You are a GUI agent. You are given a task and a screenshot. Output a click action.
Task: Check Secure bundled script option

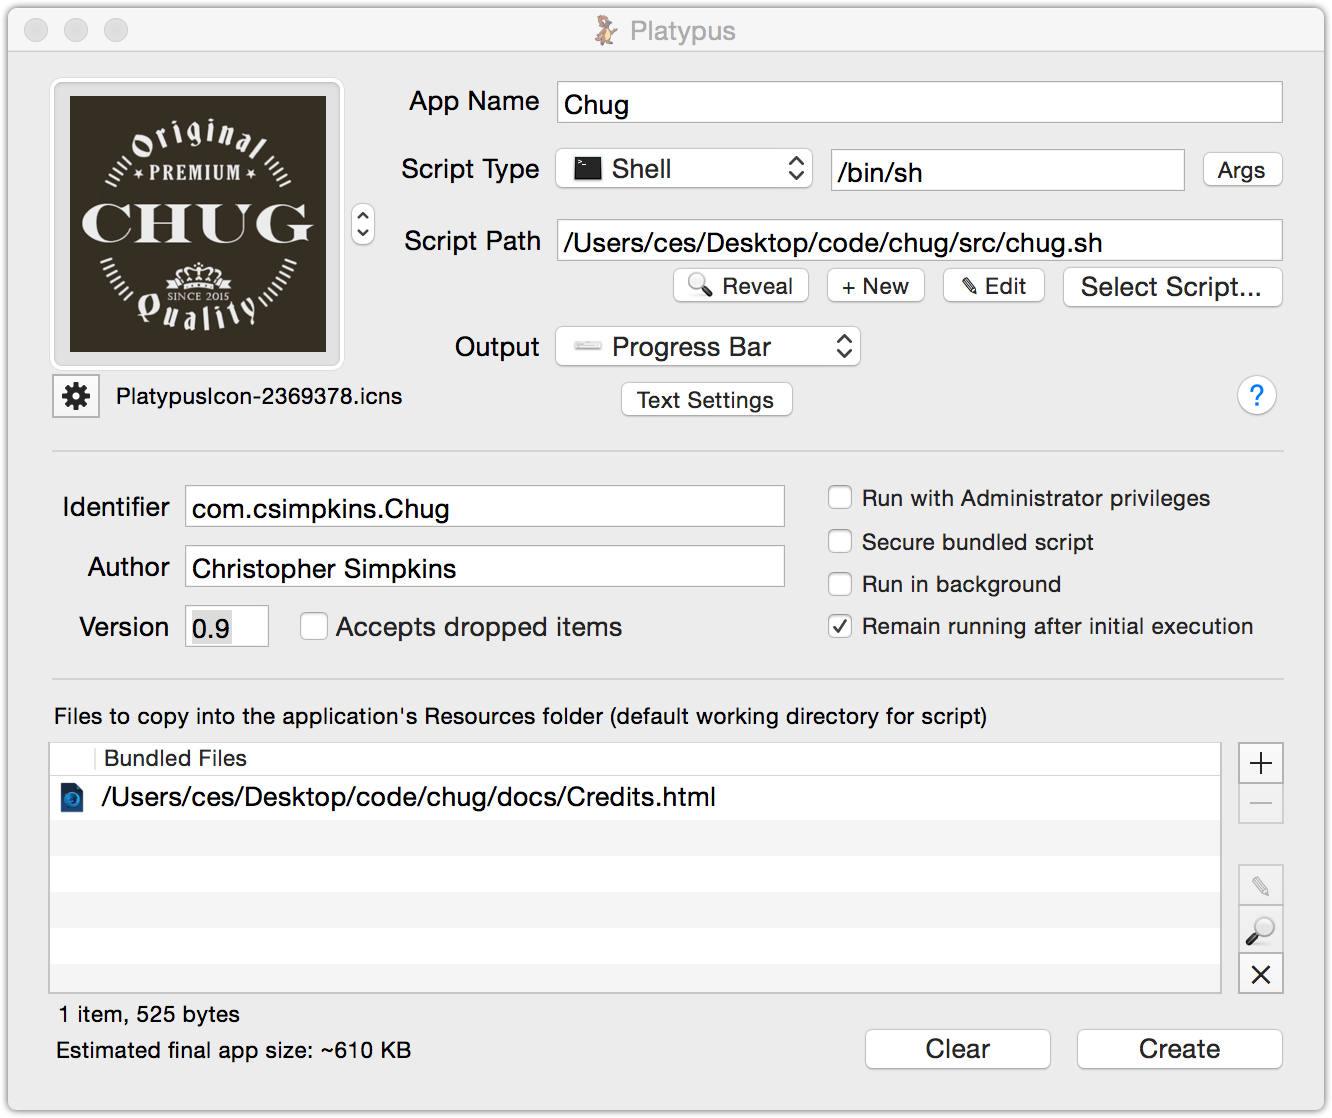tap(840, 542)
